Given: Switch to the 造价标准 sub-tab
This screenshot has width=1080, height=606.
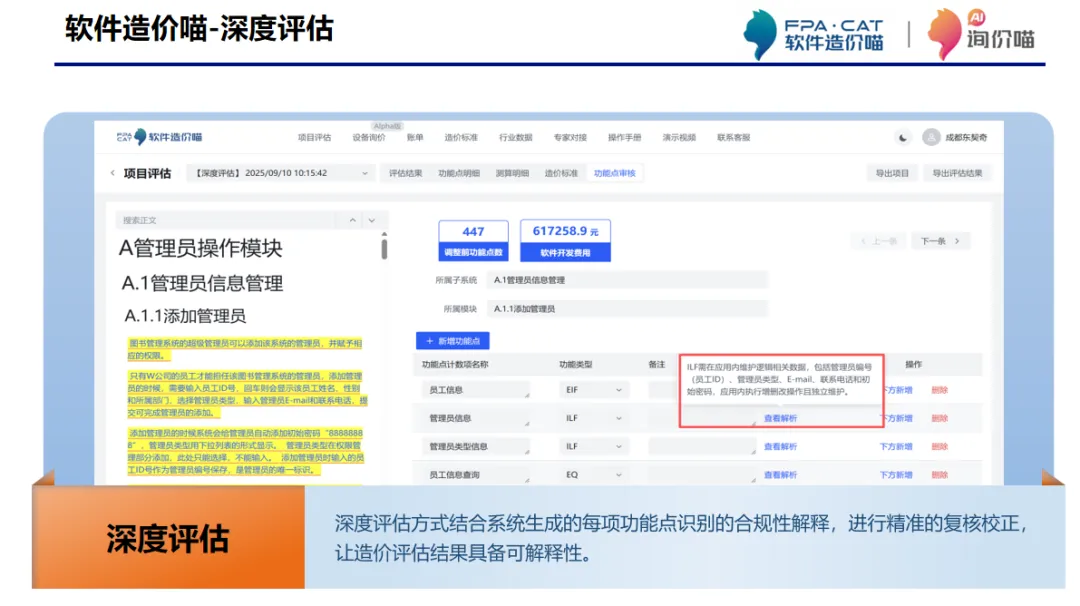Looking at the screenshot, I should click(561, 174).
